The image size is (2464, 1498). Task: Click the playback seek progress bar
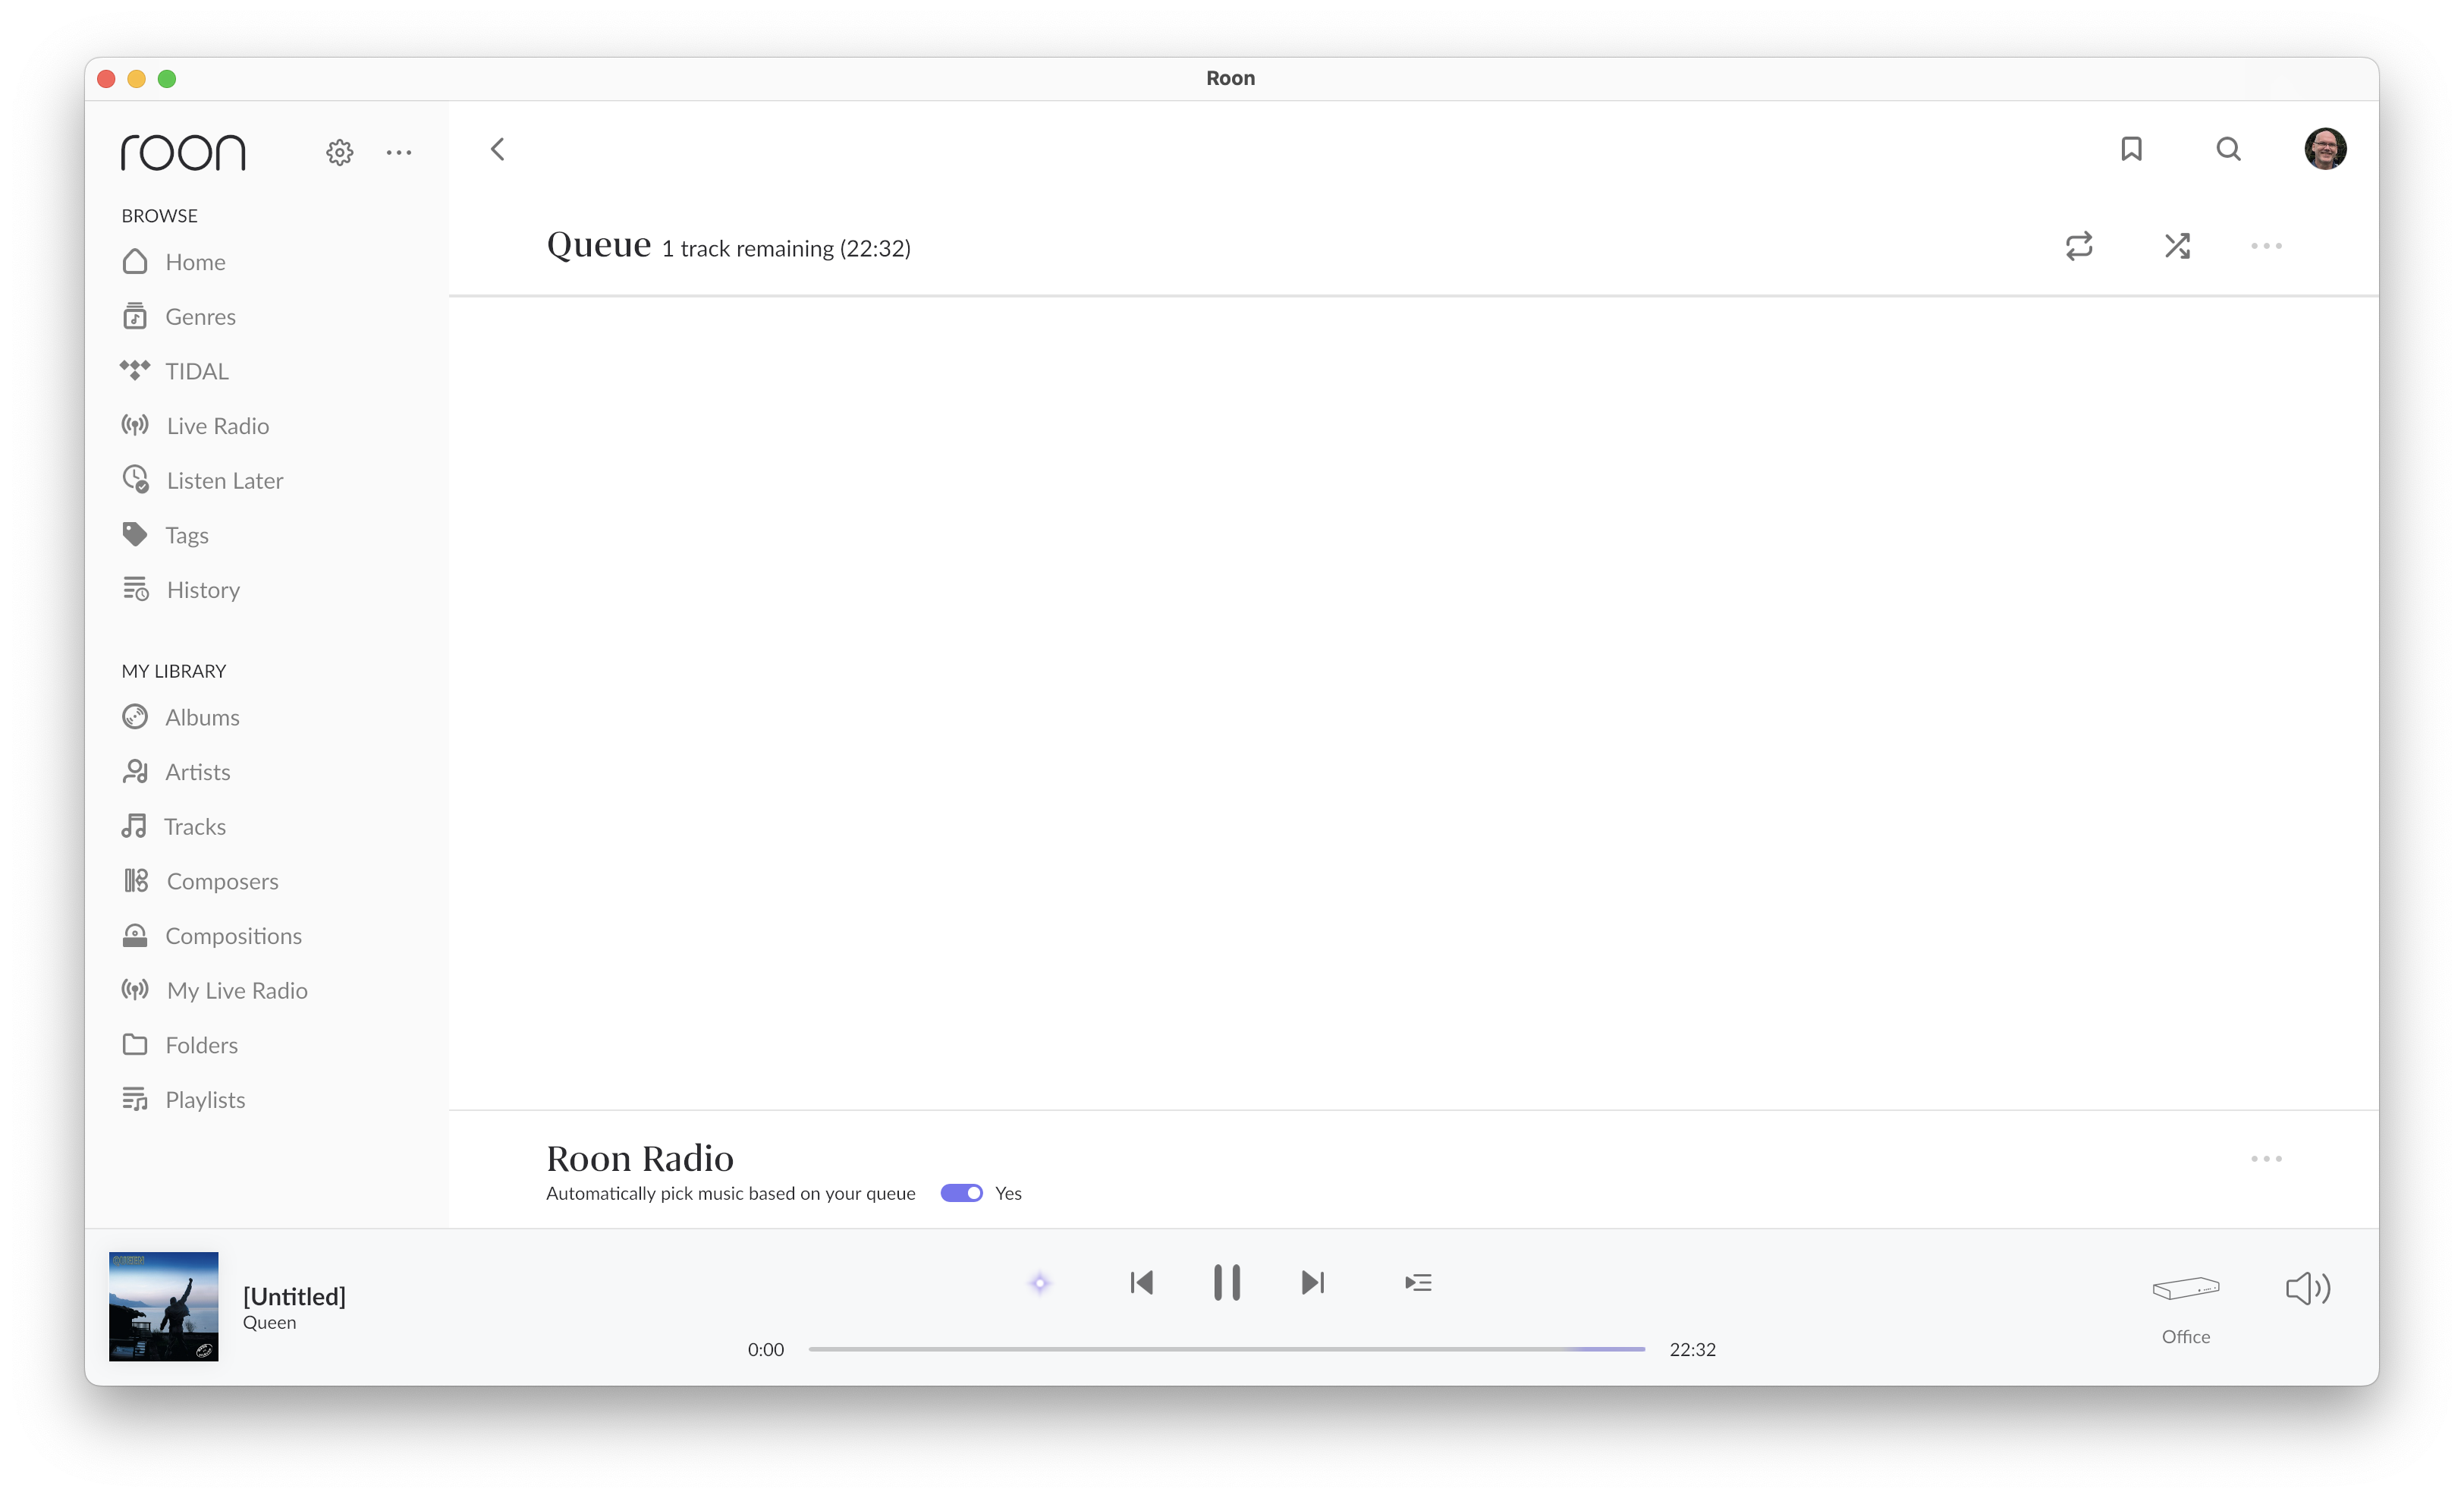point(1226,1349)
